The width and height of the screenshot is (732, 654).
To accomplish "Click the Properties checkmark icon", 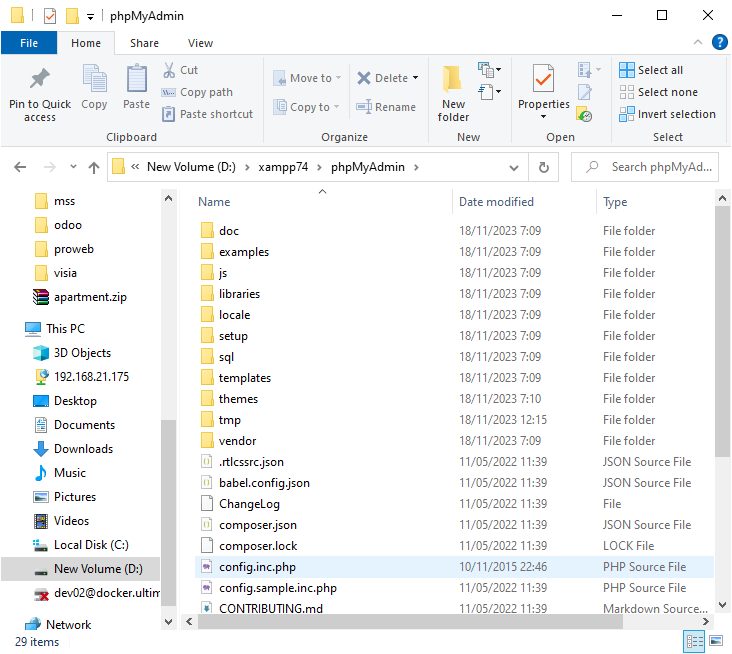I will click(543, 78).
